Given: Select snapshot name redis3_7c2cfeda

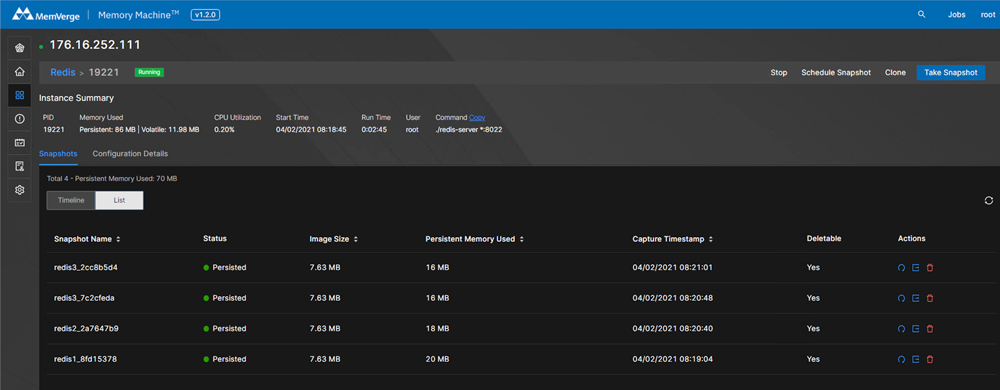Looking at the screenshot, I should pyautogui.click(x=84, y=298).
